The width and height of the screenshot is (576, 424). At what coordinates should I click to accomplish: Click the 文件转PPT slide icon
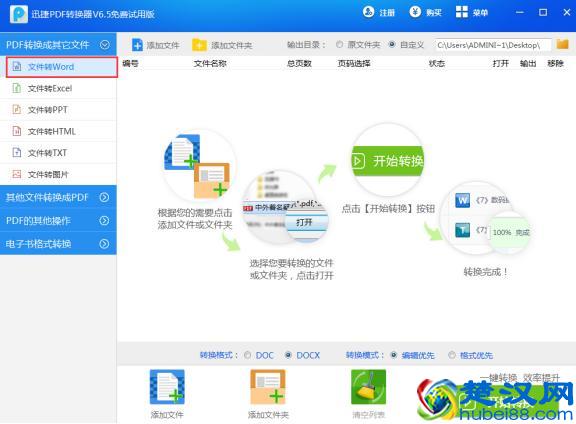tap(17, 109)
